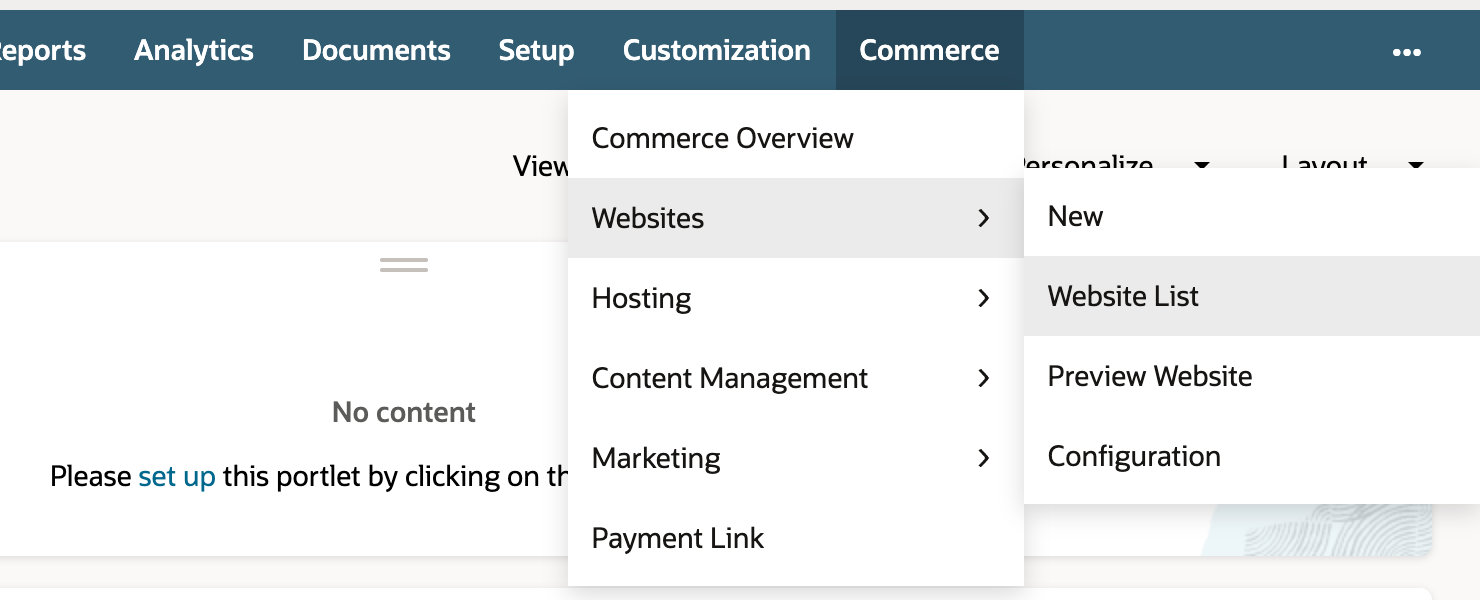Open the Analytics menu

tap(194, 50)
